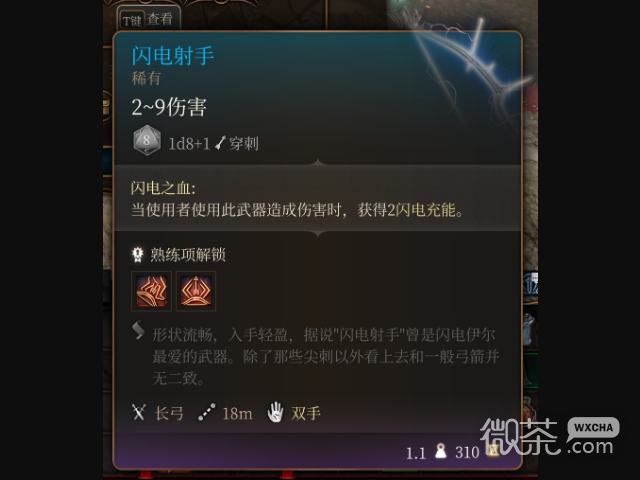Click the 长弓 longbow label
Image resolution: width=640 pixels, height=480 pixels.
169,413
